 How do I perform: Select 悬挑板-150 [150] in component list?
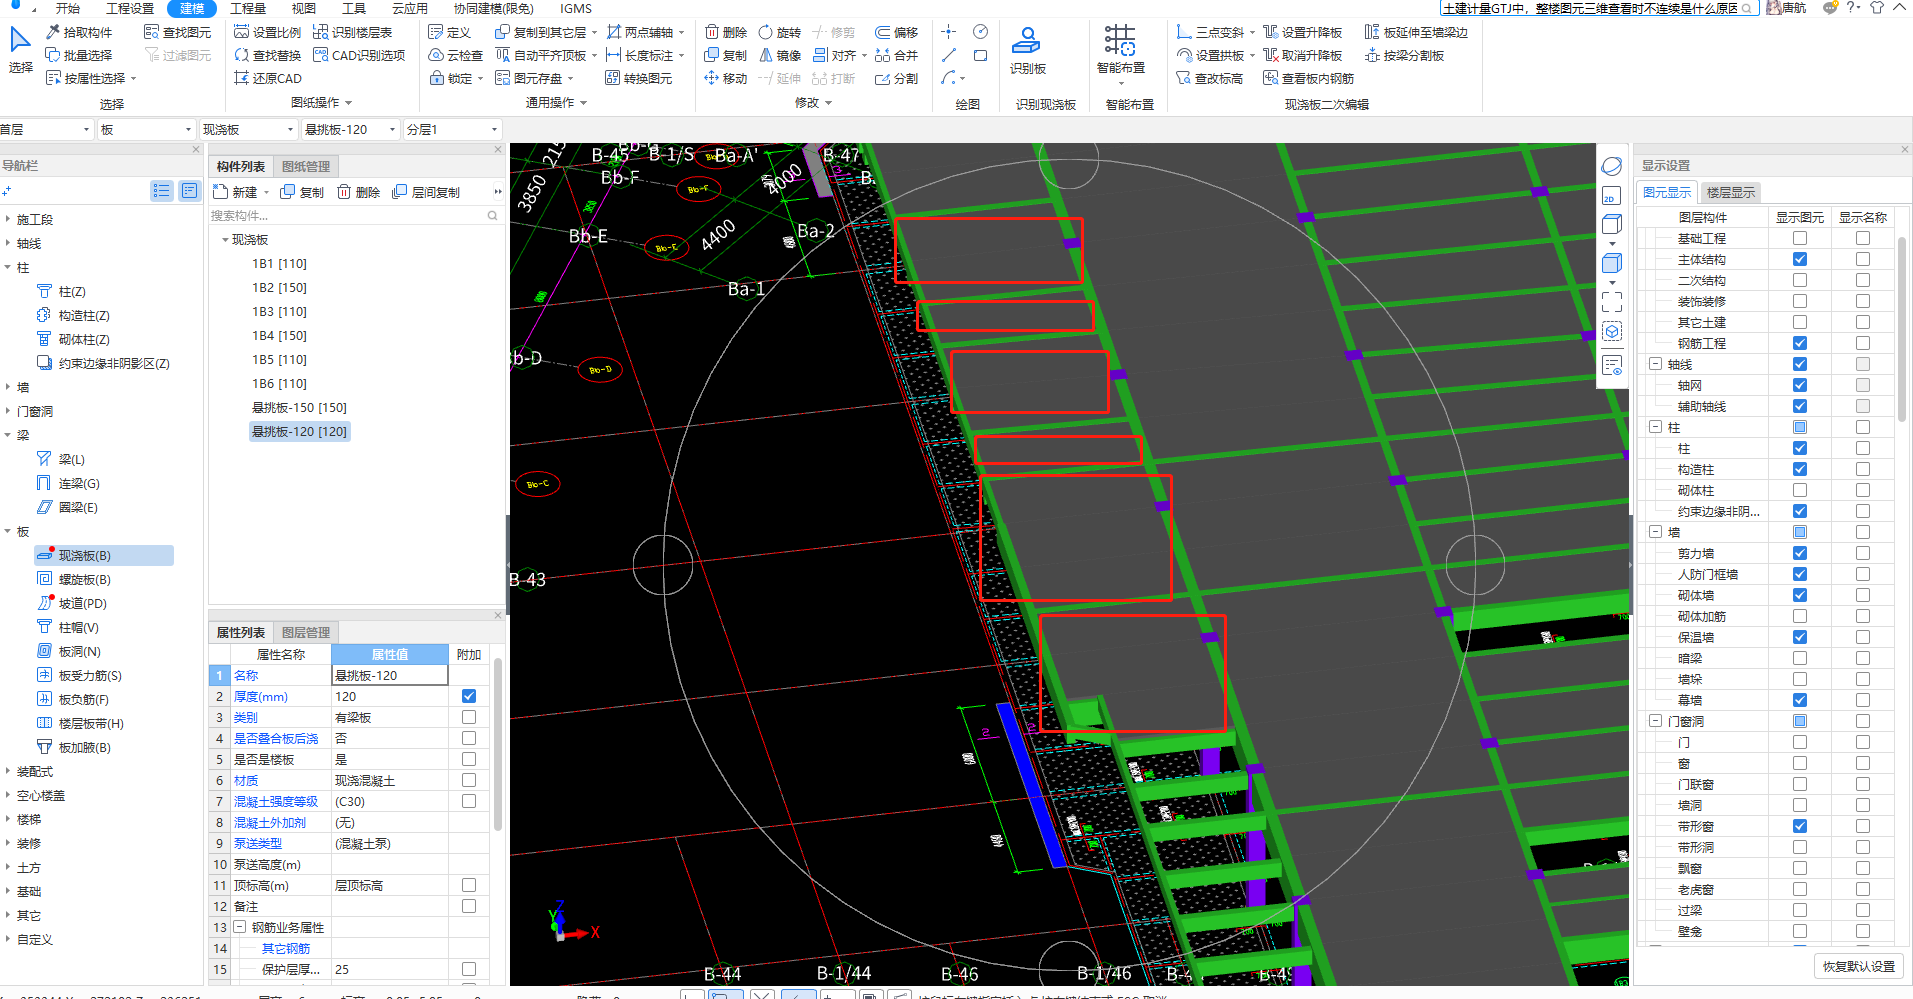[299, 408]
